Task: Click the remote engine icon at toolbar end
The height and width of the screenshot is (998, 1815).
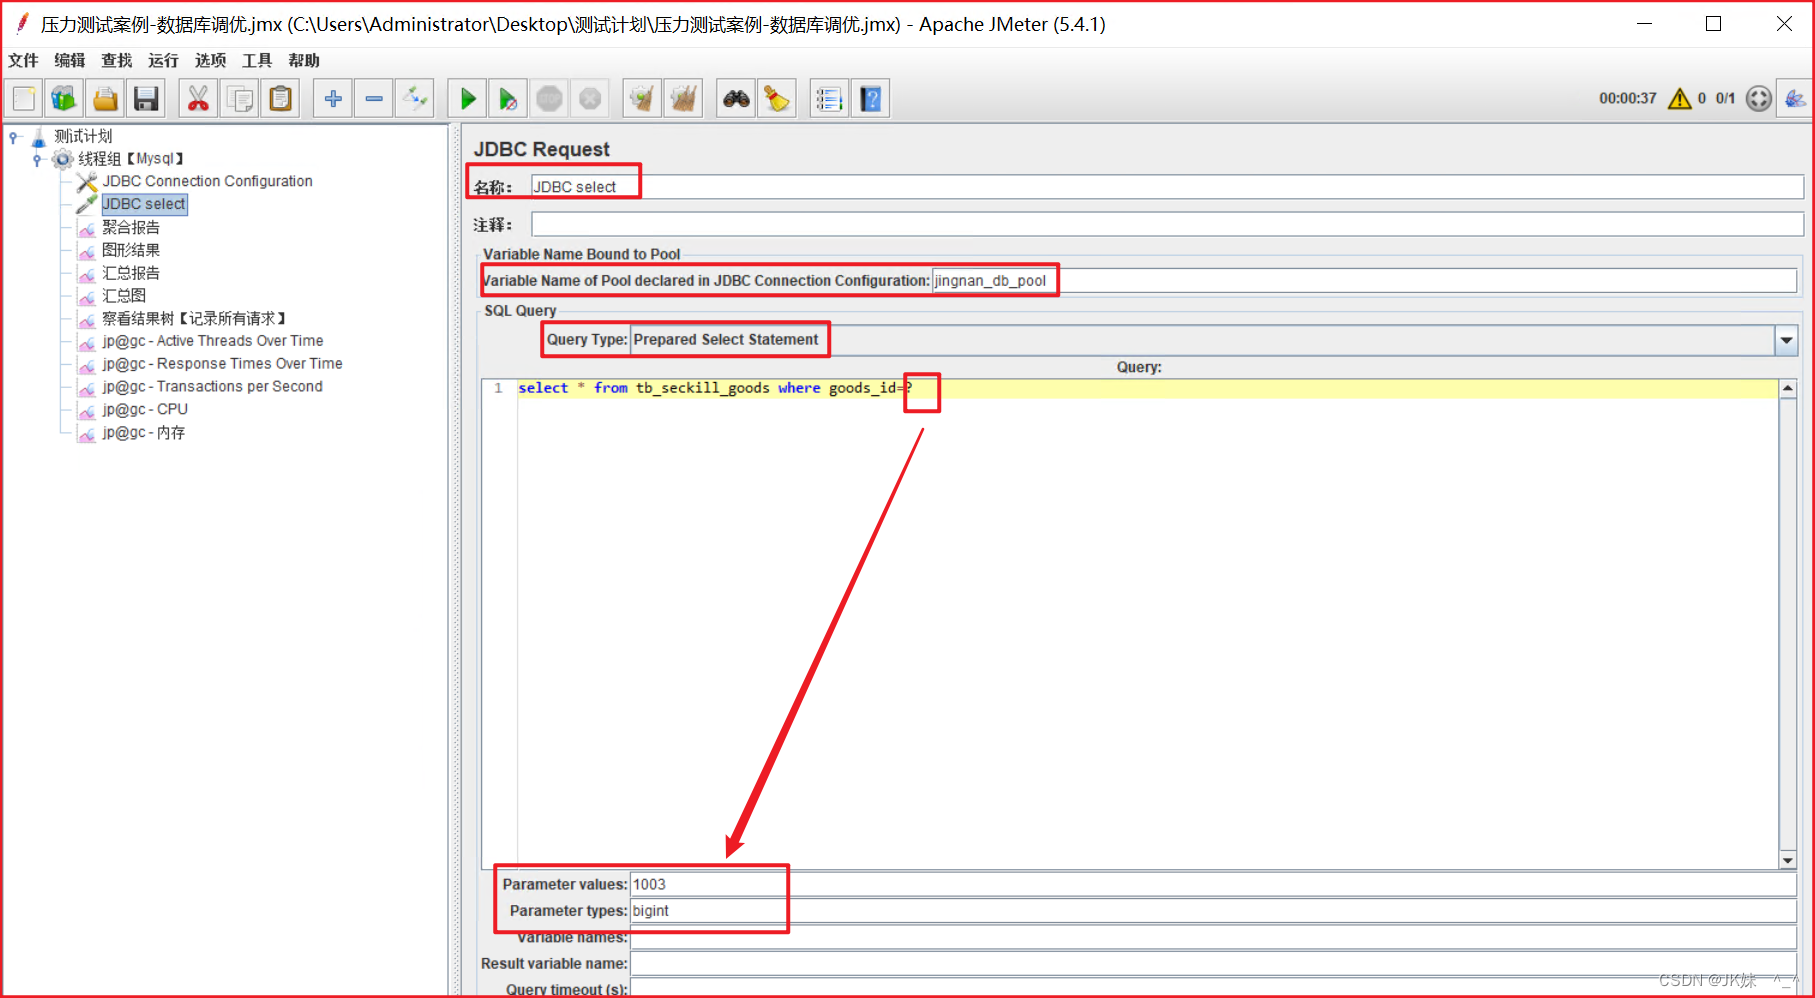Action: pyautogui.click(x=1795, y=98)
